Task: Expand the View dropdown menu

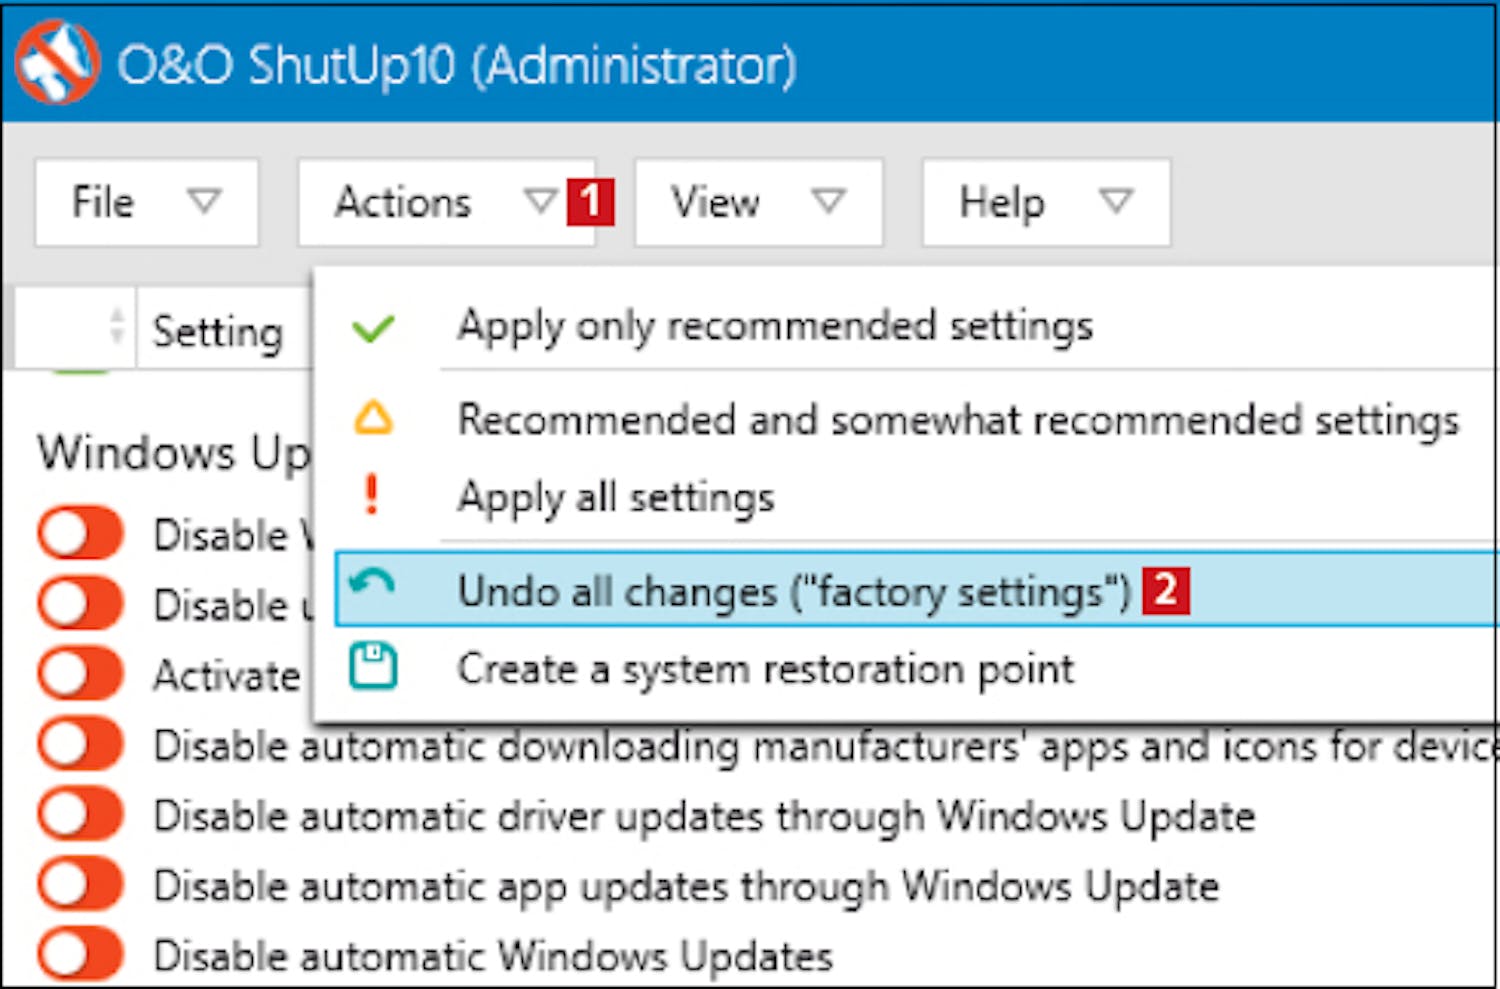Action: tap(758, 202)
